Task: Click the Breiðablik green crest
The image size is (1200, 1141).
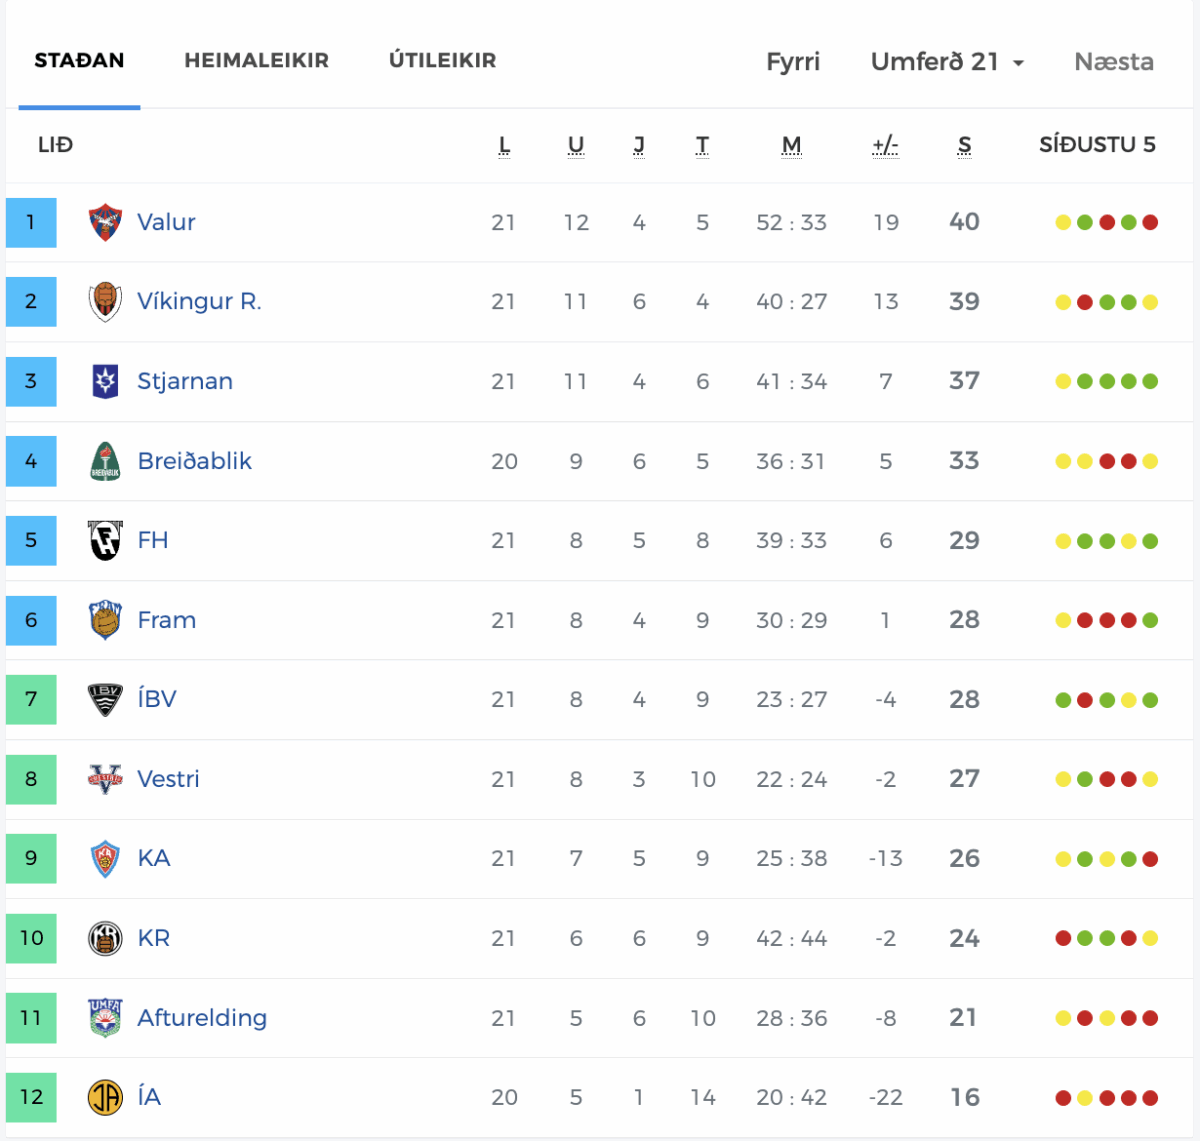Action: (105, 461)
